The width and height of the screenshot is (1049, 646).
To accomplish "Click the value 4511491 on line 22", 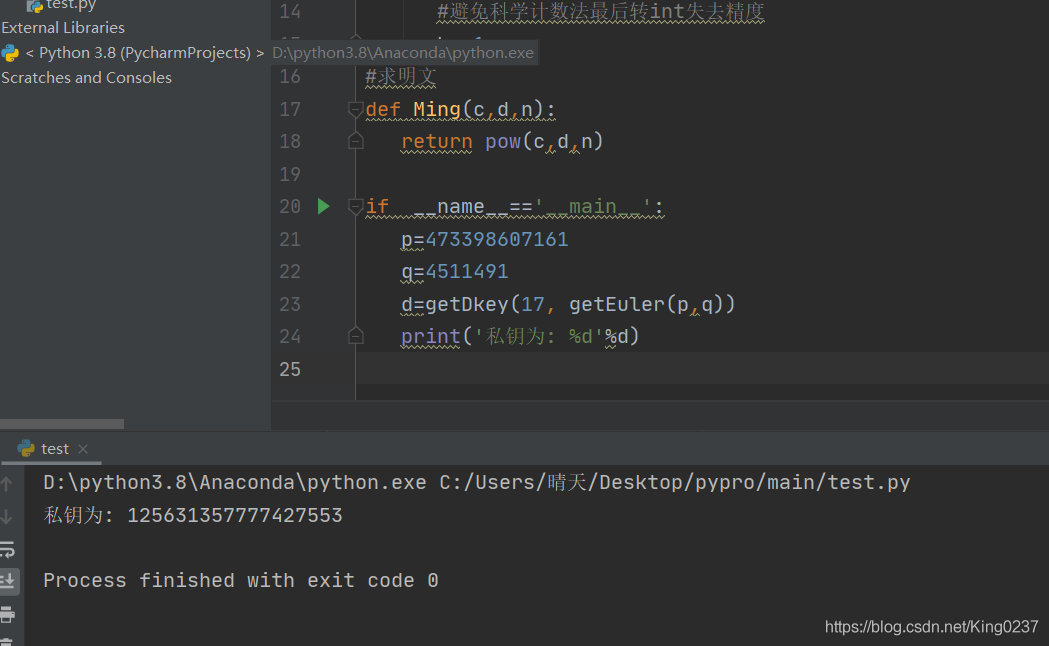I will [x=467, y=272].
